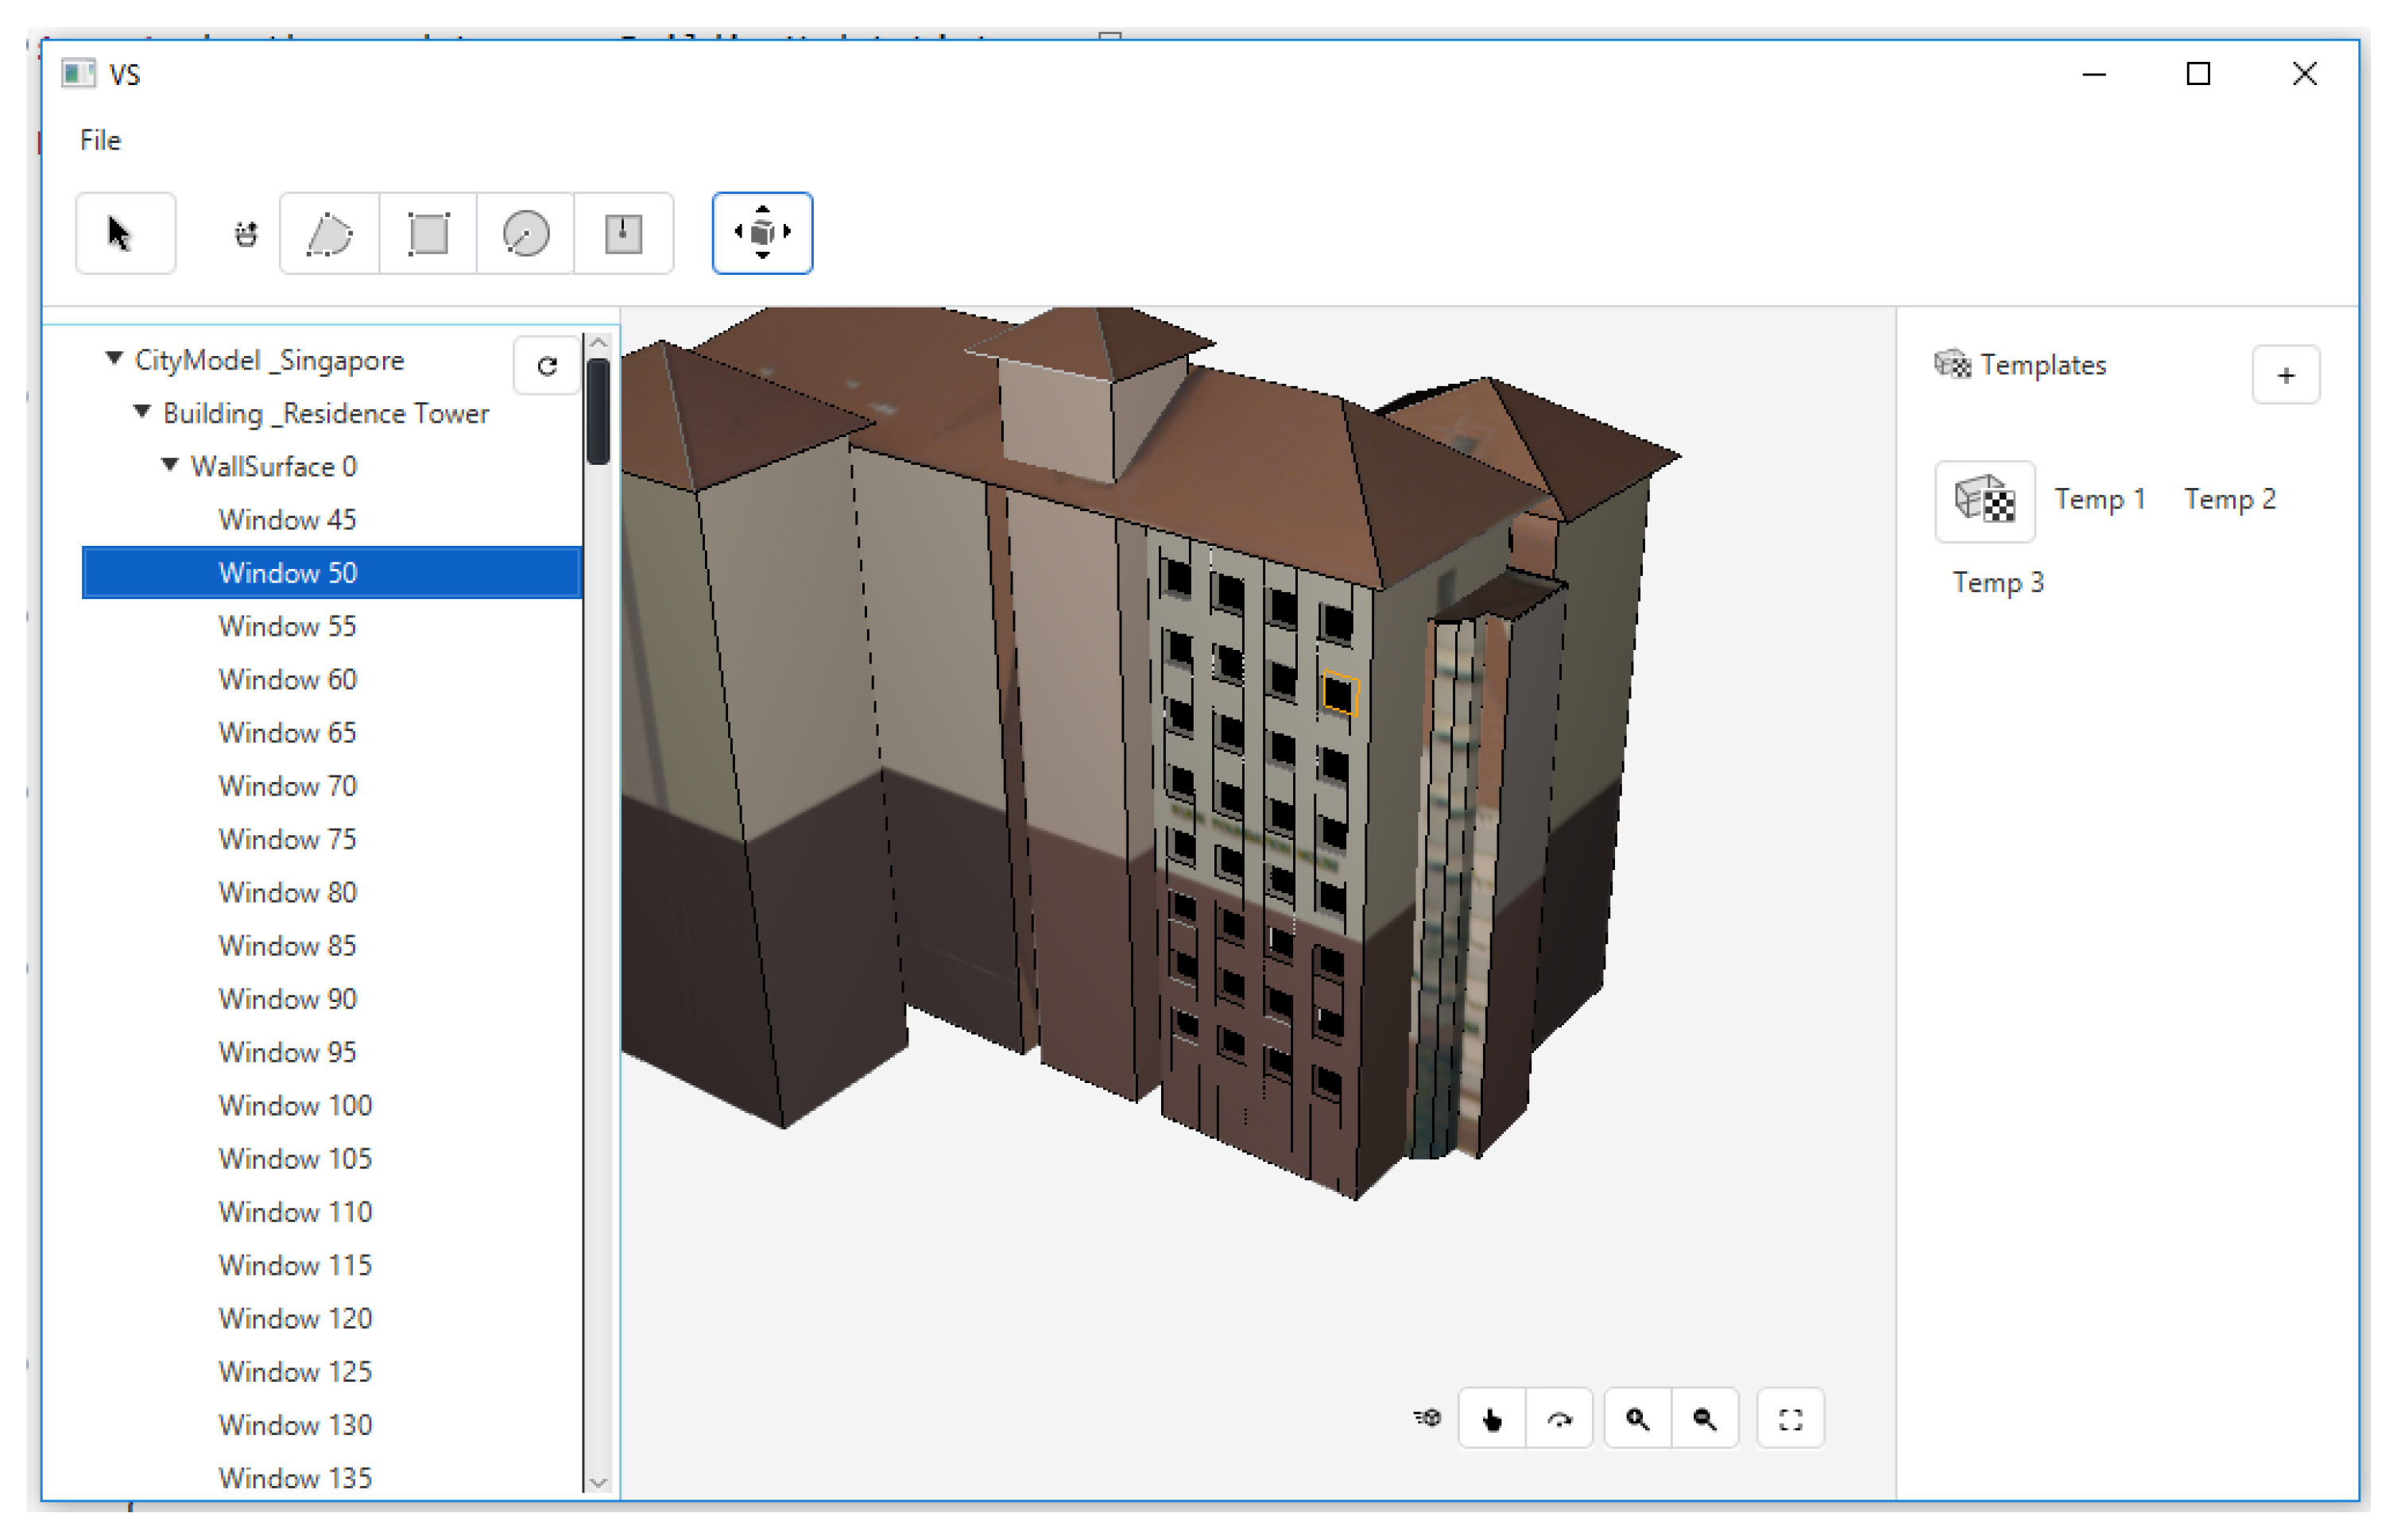Refresh the model tree list

point(546,366)
